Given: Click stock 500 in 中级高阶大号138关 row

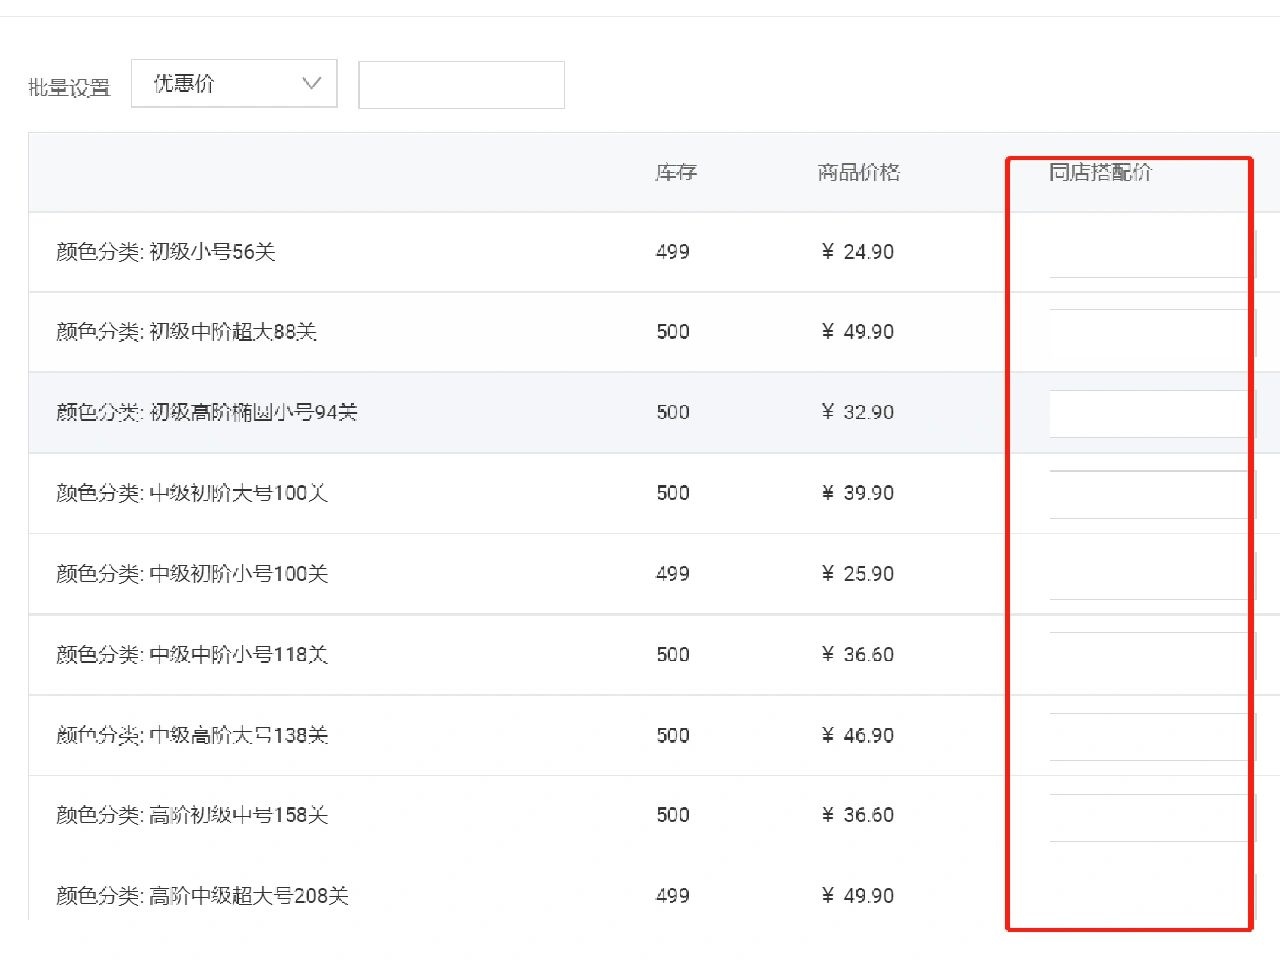Looking at the screenshot, I should 673,736.
